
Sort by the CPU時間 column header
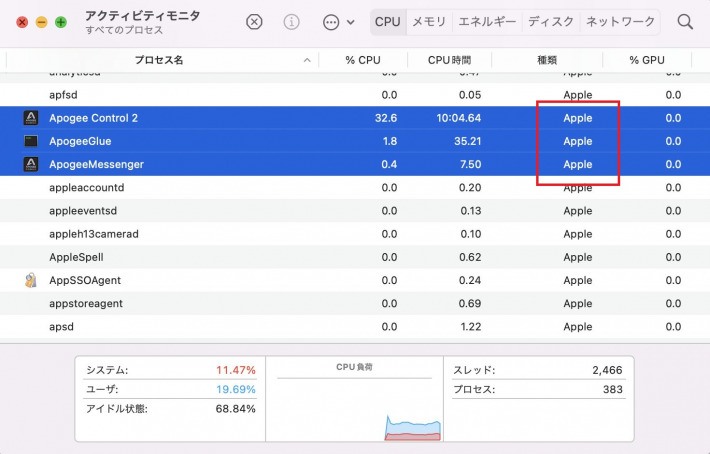coord(448,60)
